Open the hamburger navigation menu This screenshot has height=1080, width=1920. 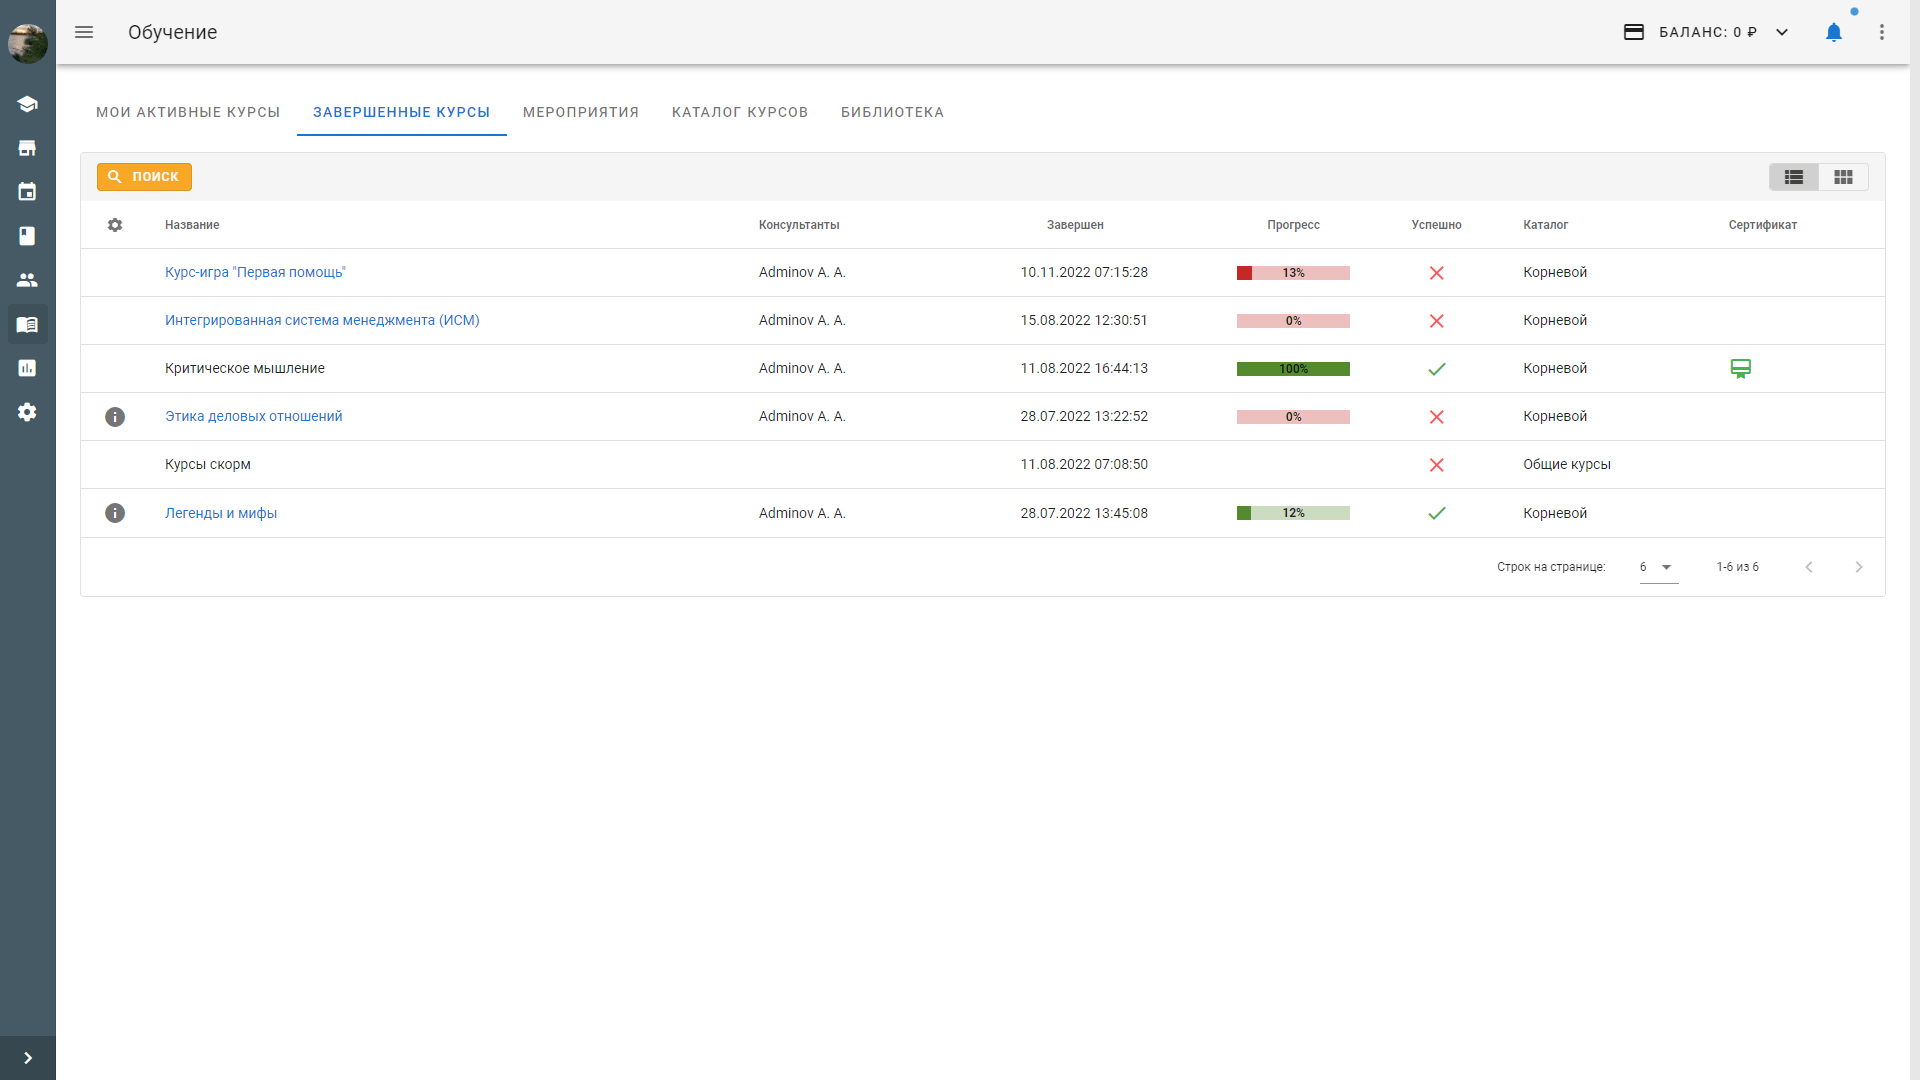pos(84,32)
